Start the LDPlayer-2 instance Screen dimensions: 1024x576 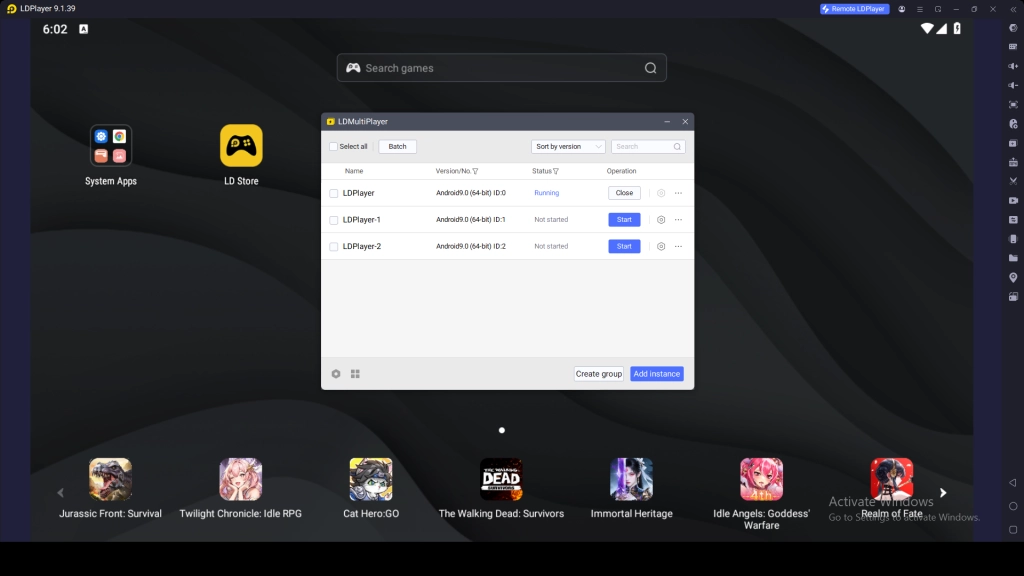[x=624, y=246]
